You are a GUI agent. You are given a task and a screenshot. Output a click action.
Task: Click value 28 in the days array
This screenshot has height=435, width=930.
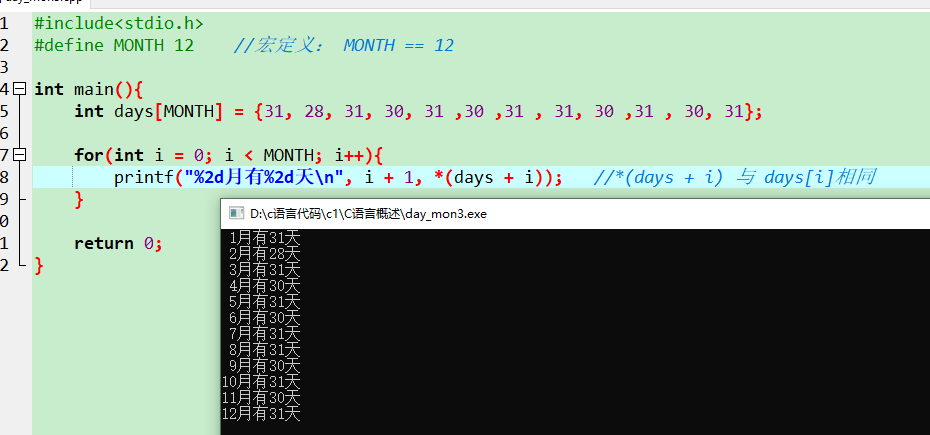[x=314, y=112]
